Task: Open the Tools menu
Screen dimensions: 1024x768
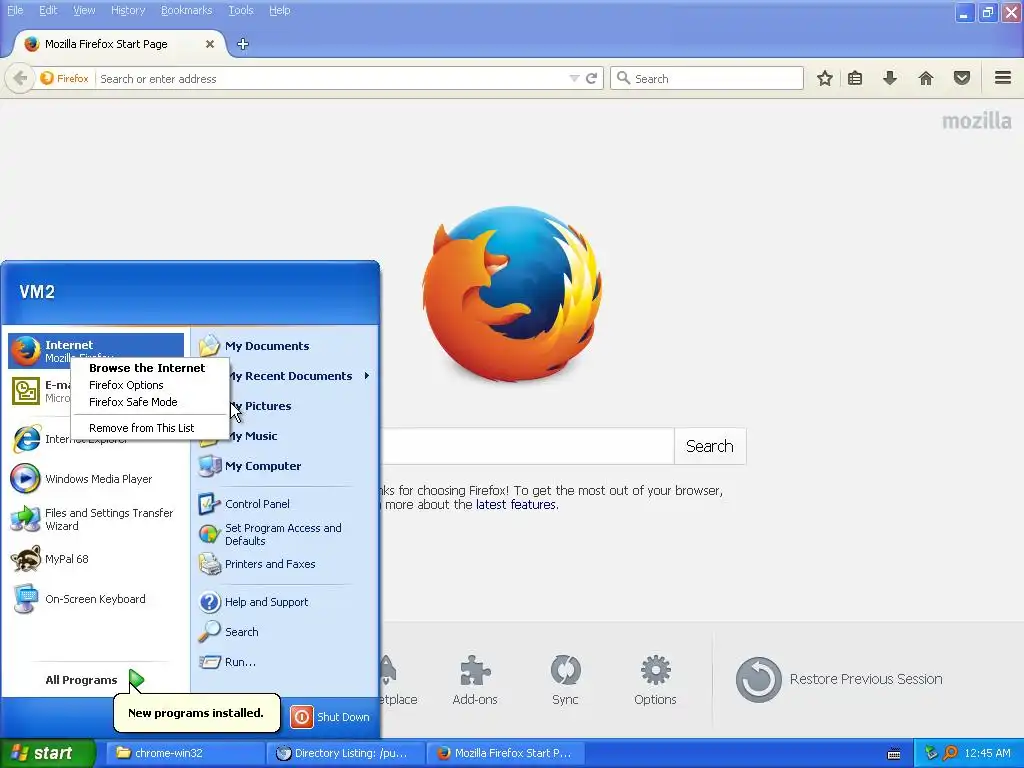Action: tap(240, 10)
